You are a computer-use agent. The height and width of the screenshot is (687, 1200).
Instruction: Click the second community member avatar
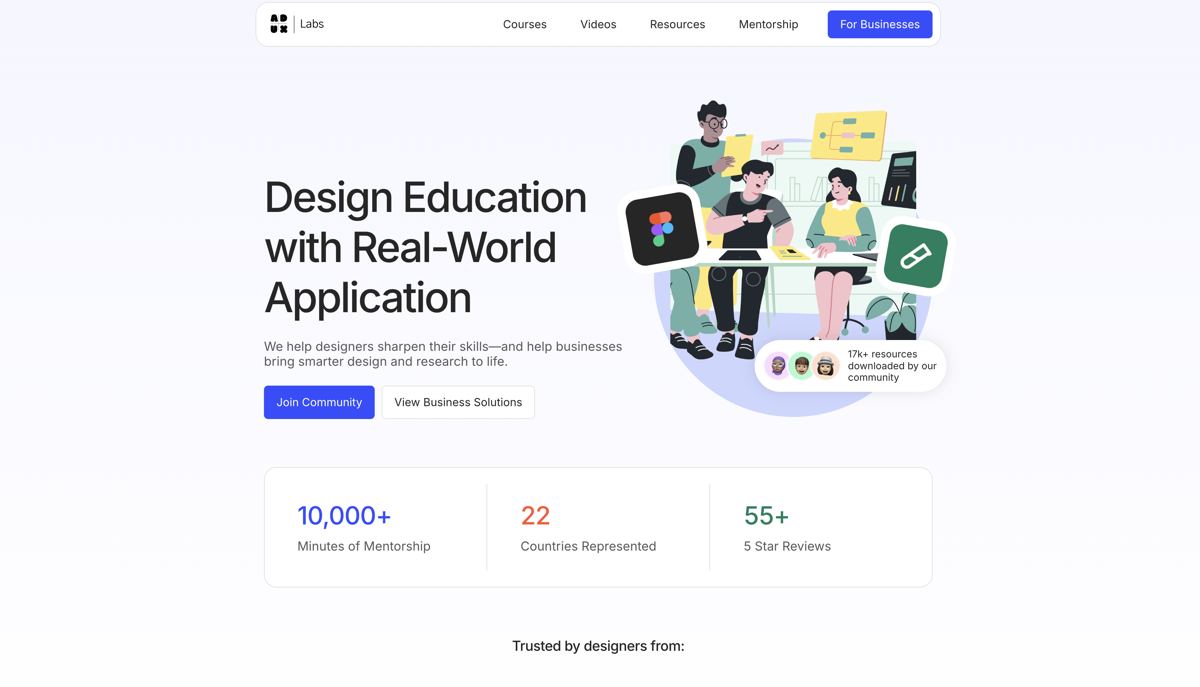802,366
